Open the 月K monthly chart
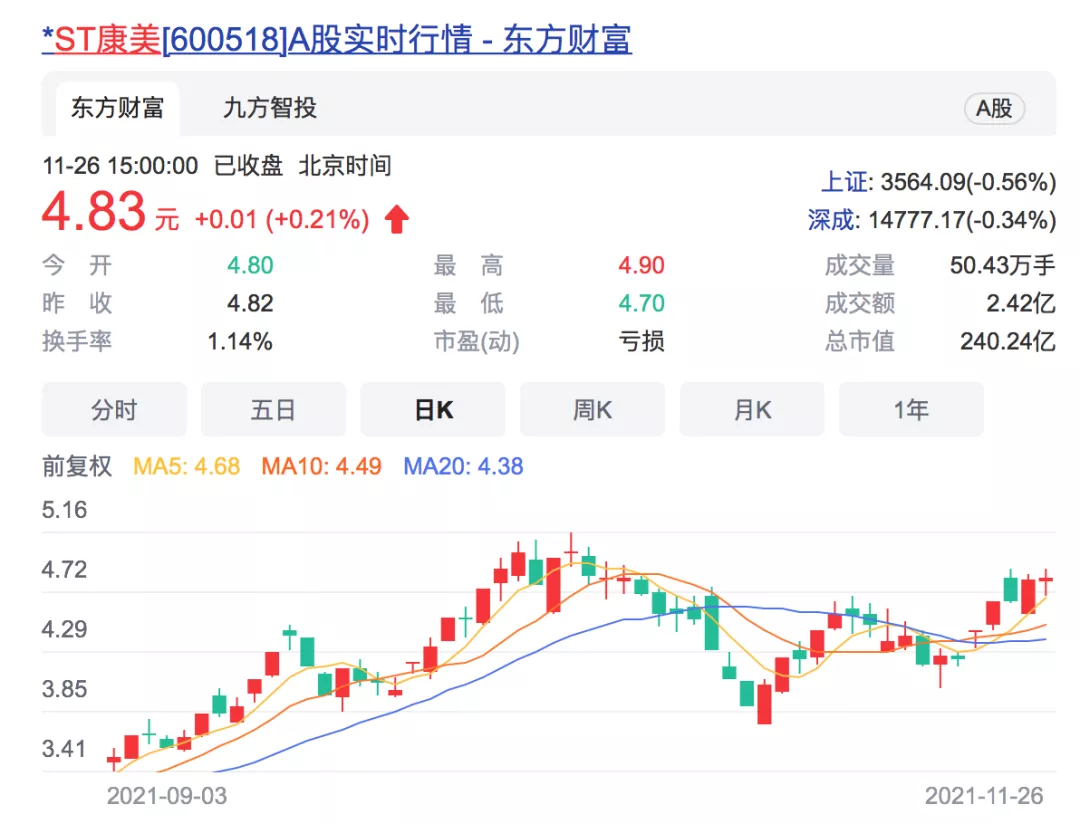This screenshot has height=824, width=1080. click(752, 410)
